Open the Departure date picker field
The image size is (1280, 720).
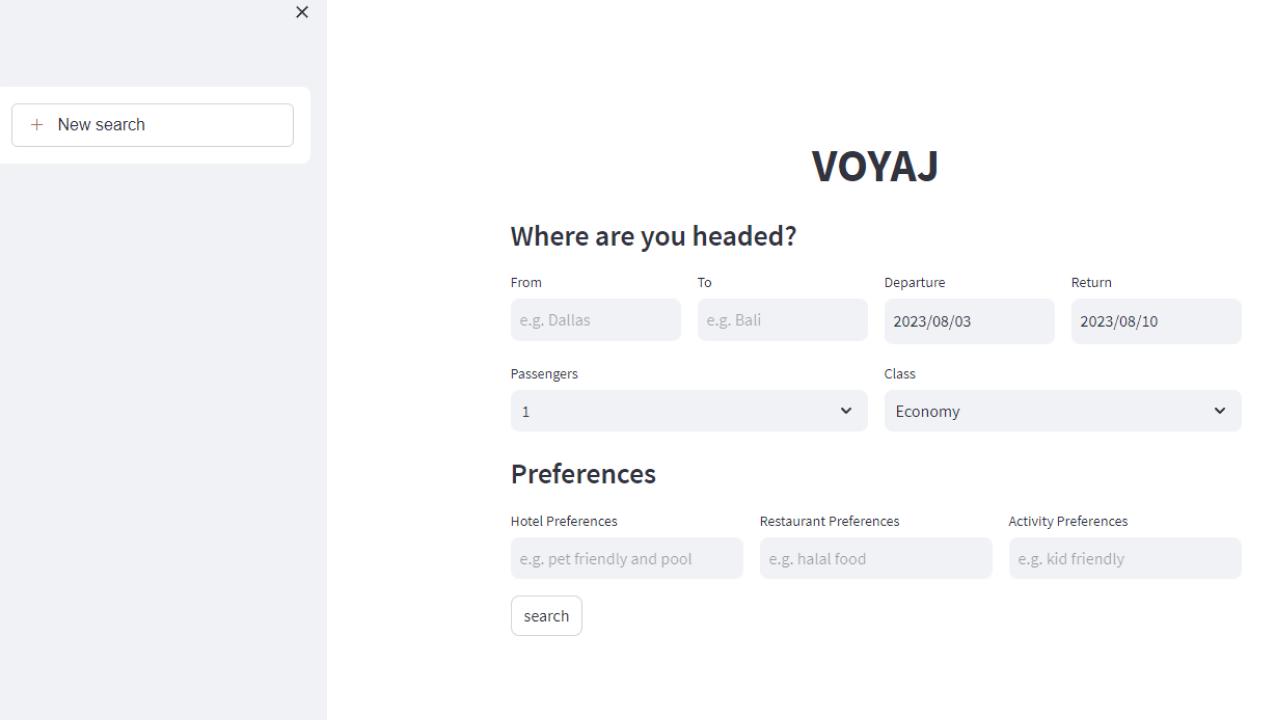pos(968,321)
